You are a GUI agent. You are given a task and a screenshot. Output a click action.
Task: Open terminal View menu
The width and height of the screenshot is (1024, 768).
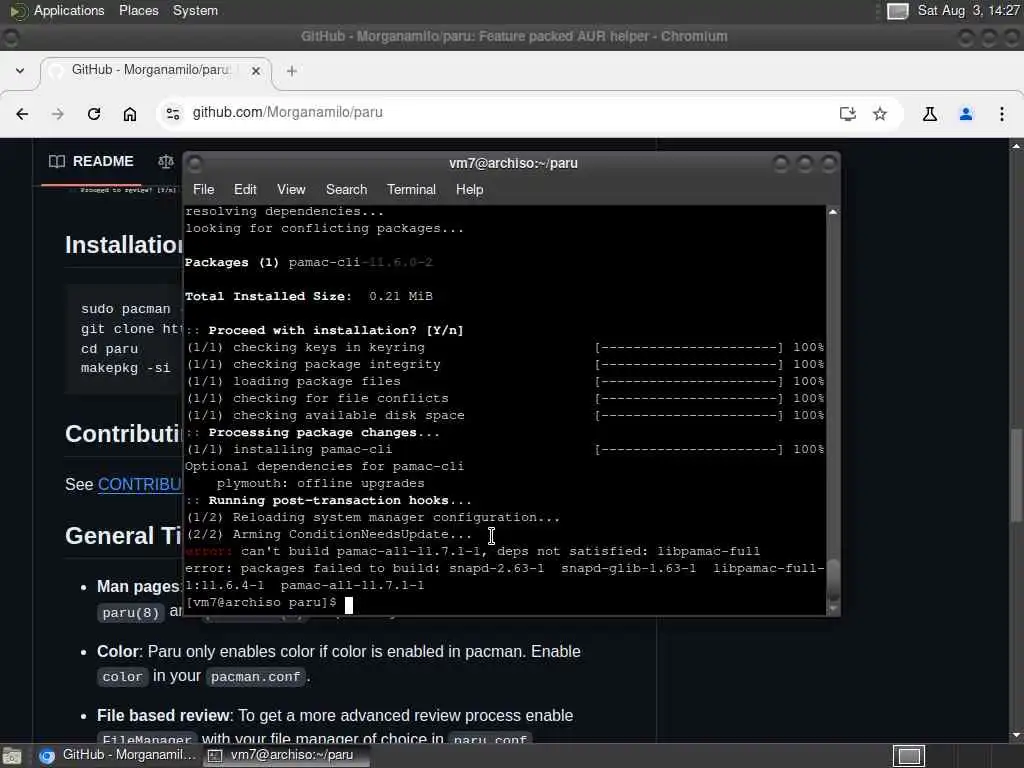(x=291, y=189)
